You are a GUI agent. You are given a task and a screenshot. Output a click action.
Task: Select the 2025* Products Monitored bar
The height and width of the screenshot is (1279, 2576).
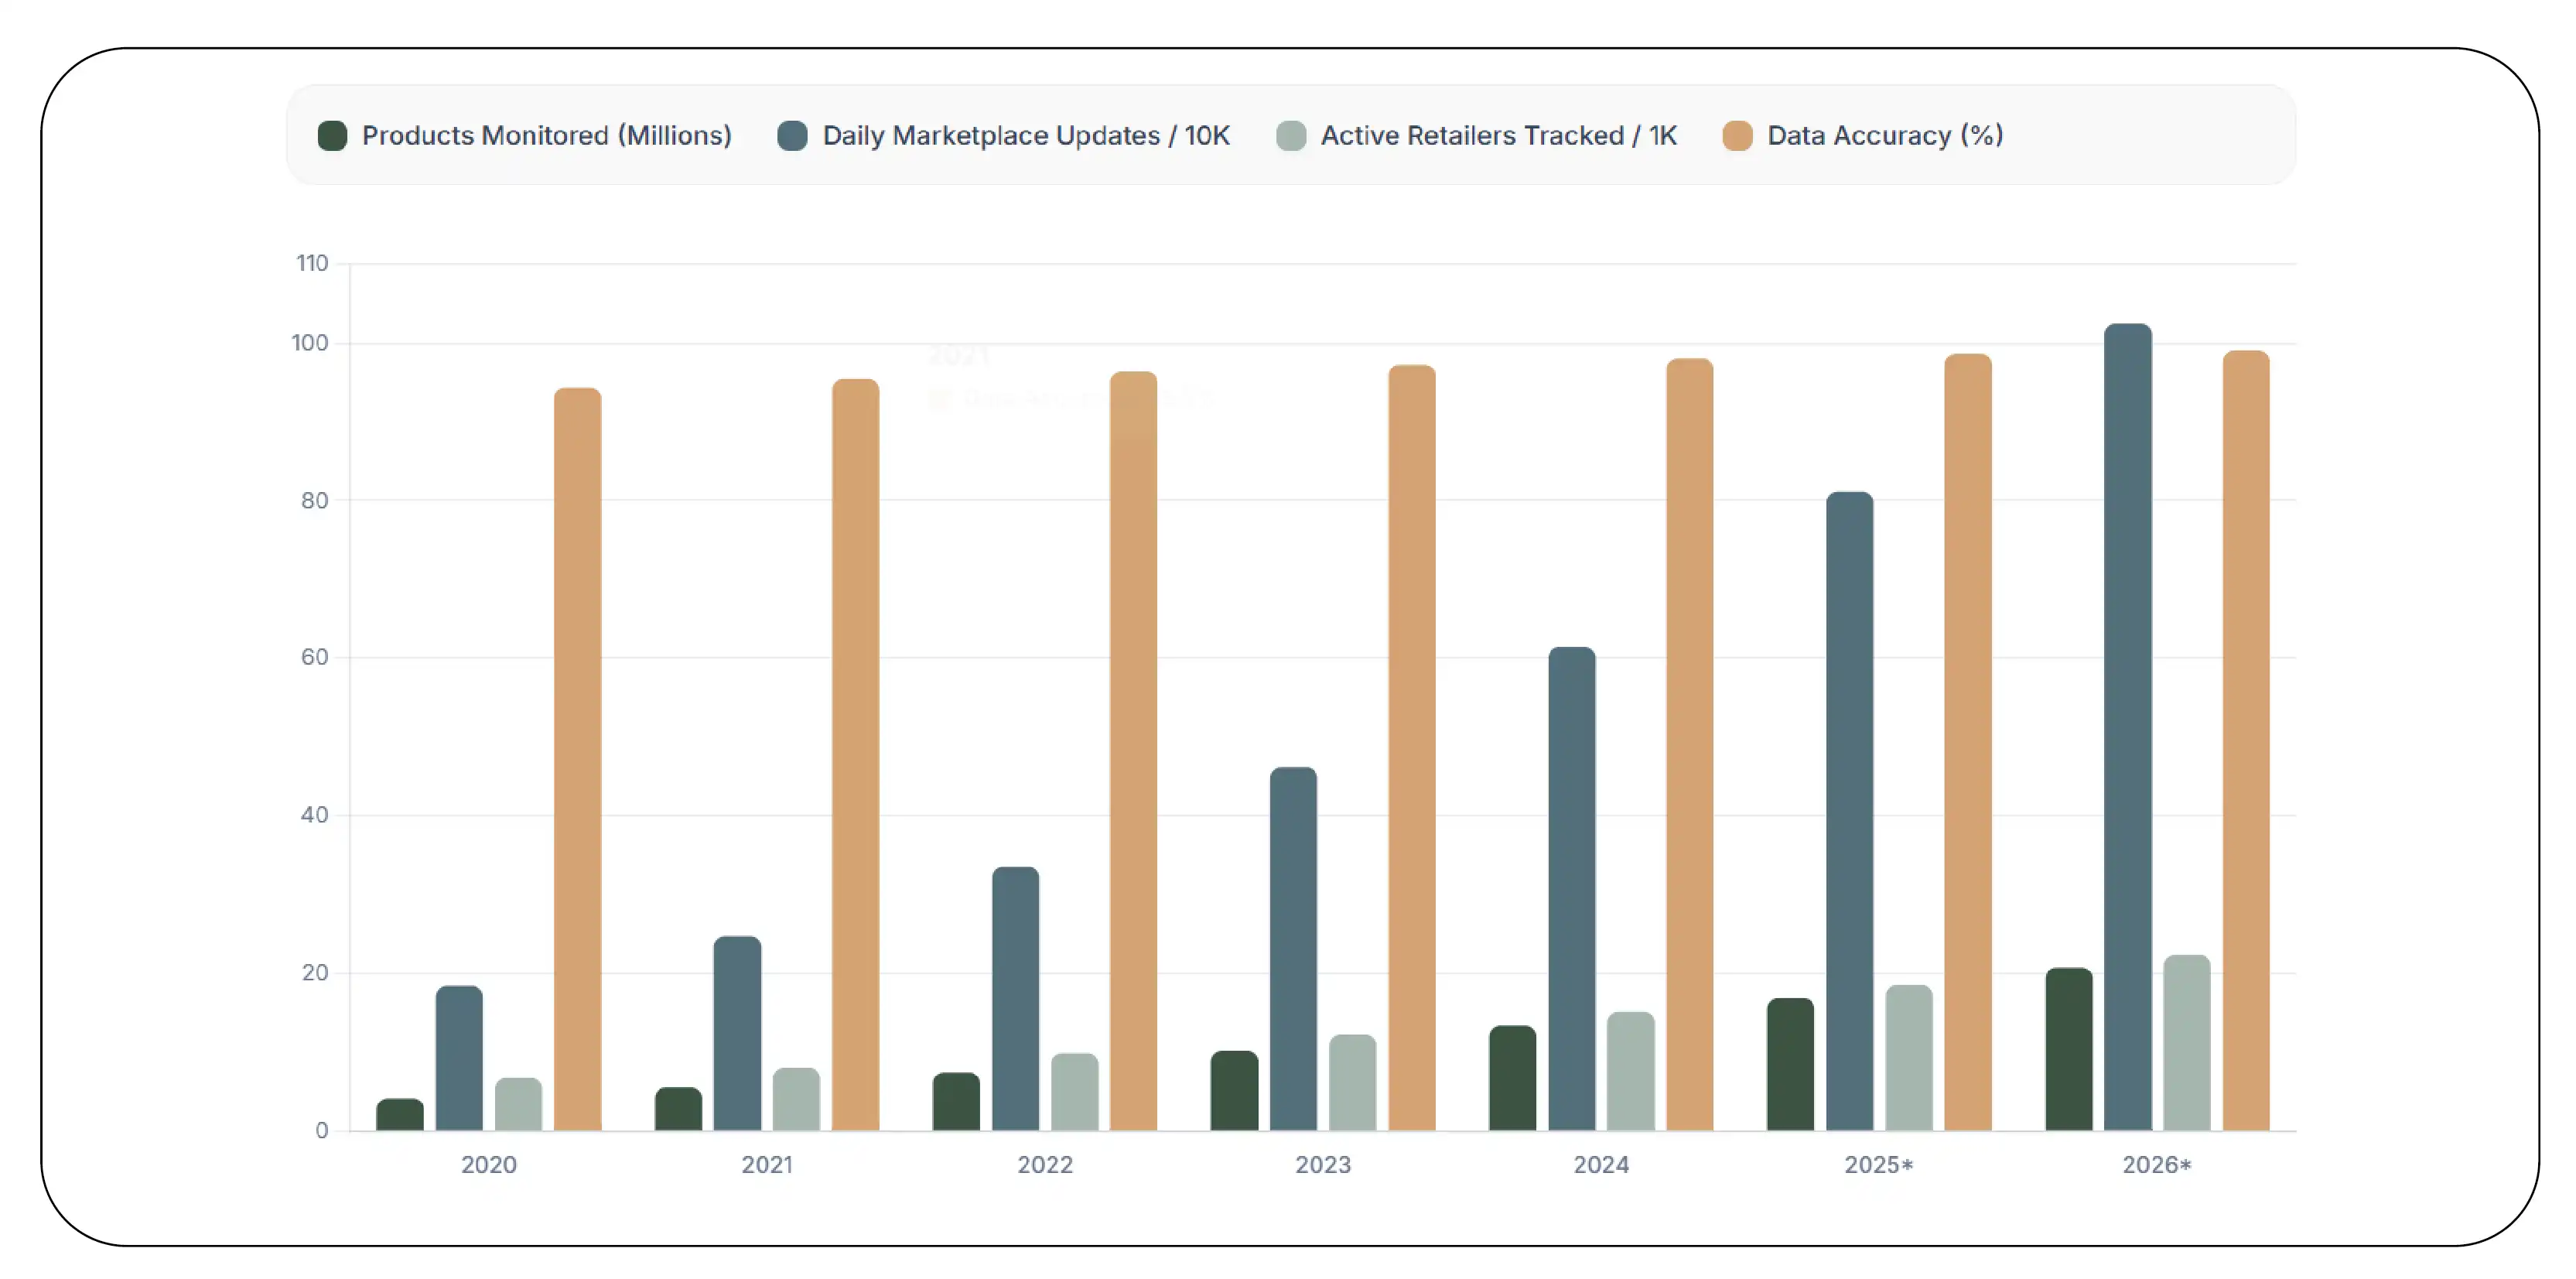[x=1790, y=1064]
